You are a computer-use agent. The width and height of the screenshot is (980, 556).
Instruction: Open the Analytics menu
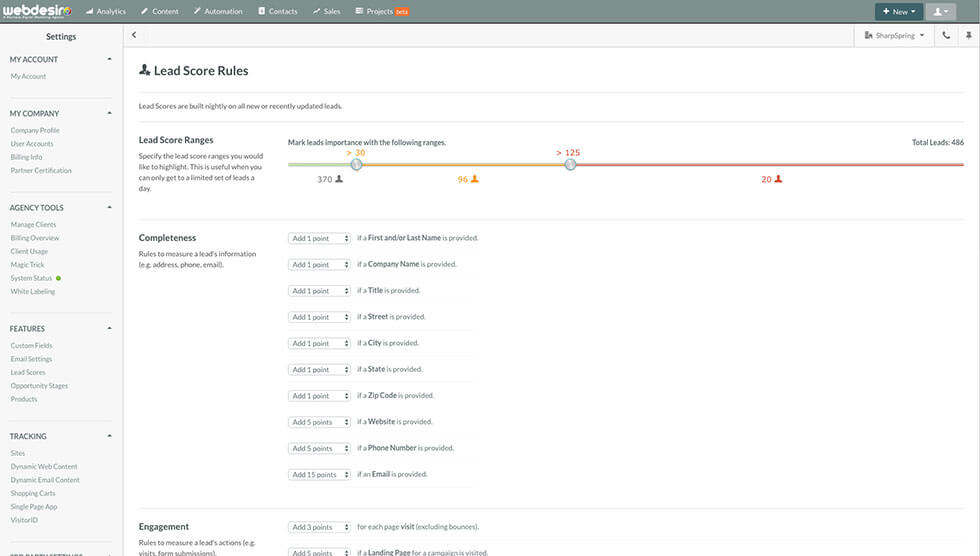106,11
